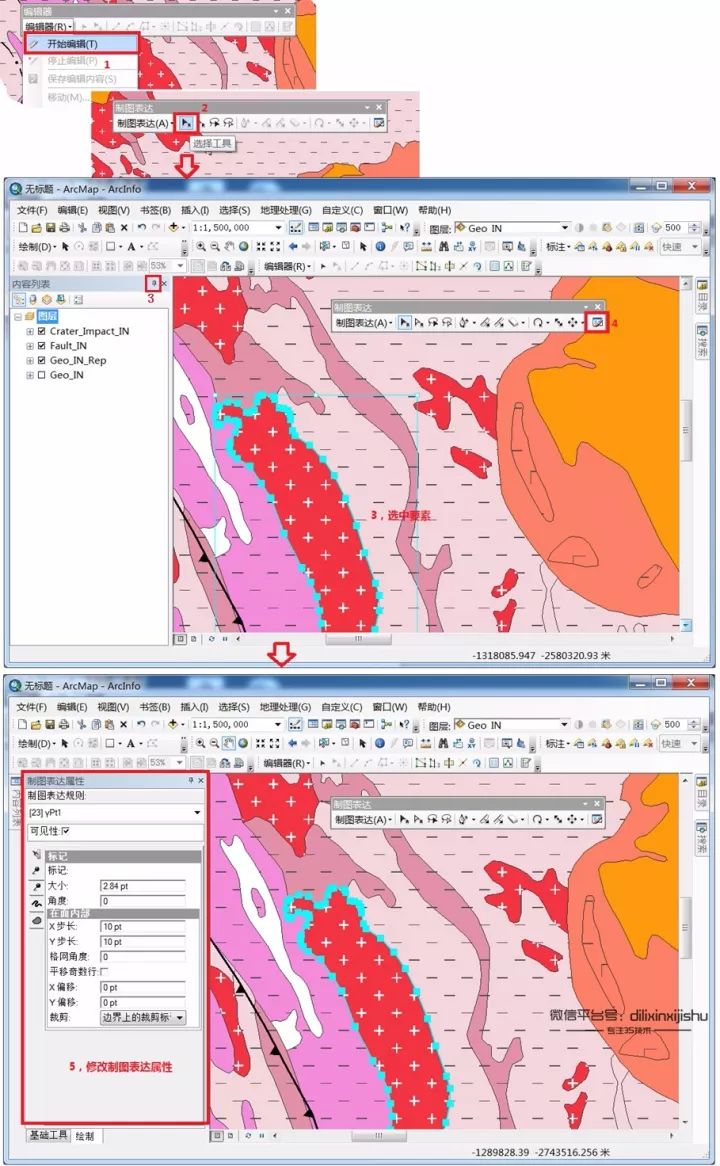The width and height of the screenshot is (720, 1166).
Task: Select Pan hand tool in upper window
Action: point(229,246)
